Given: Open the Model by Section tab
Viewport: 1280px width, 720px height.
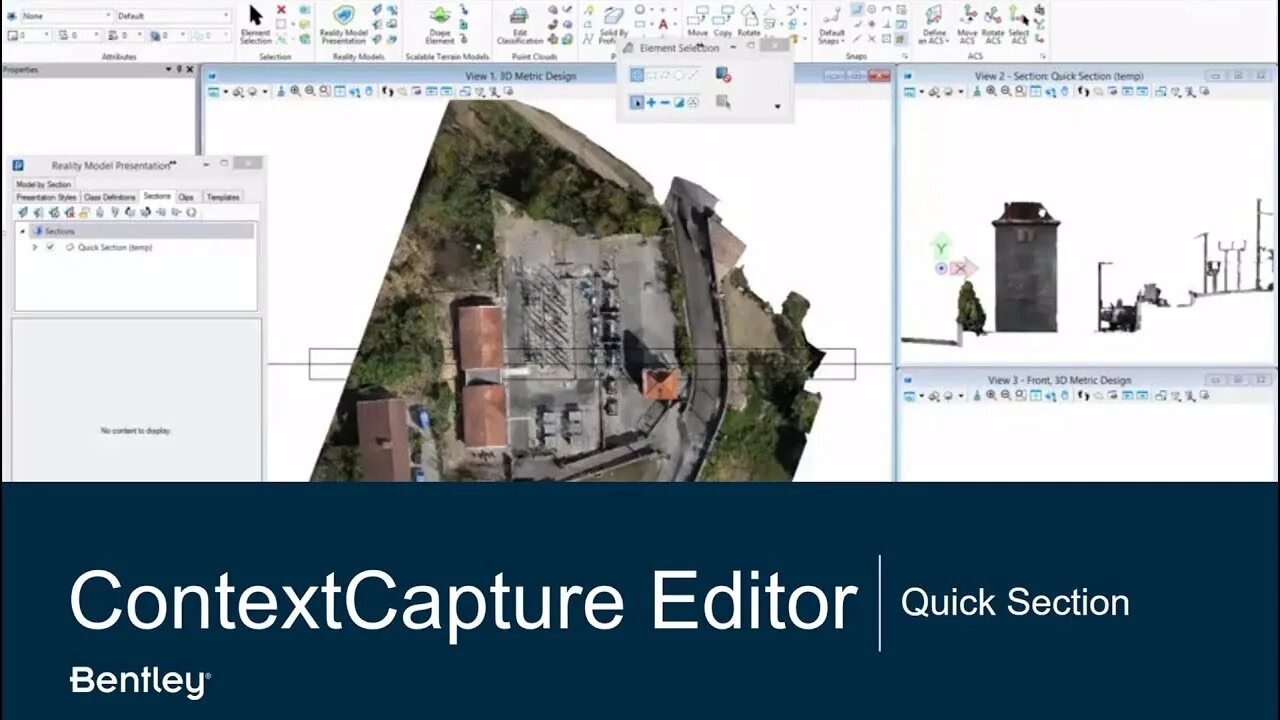Looking at the screenshot, I should coord(44,184).
